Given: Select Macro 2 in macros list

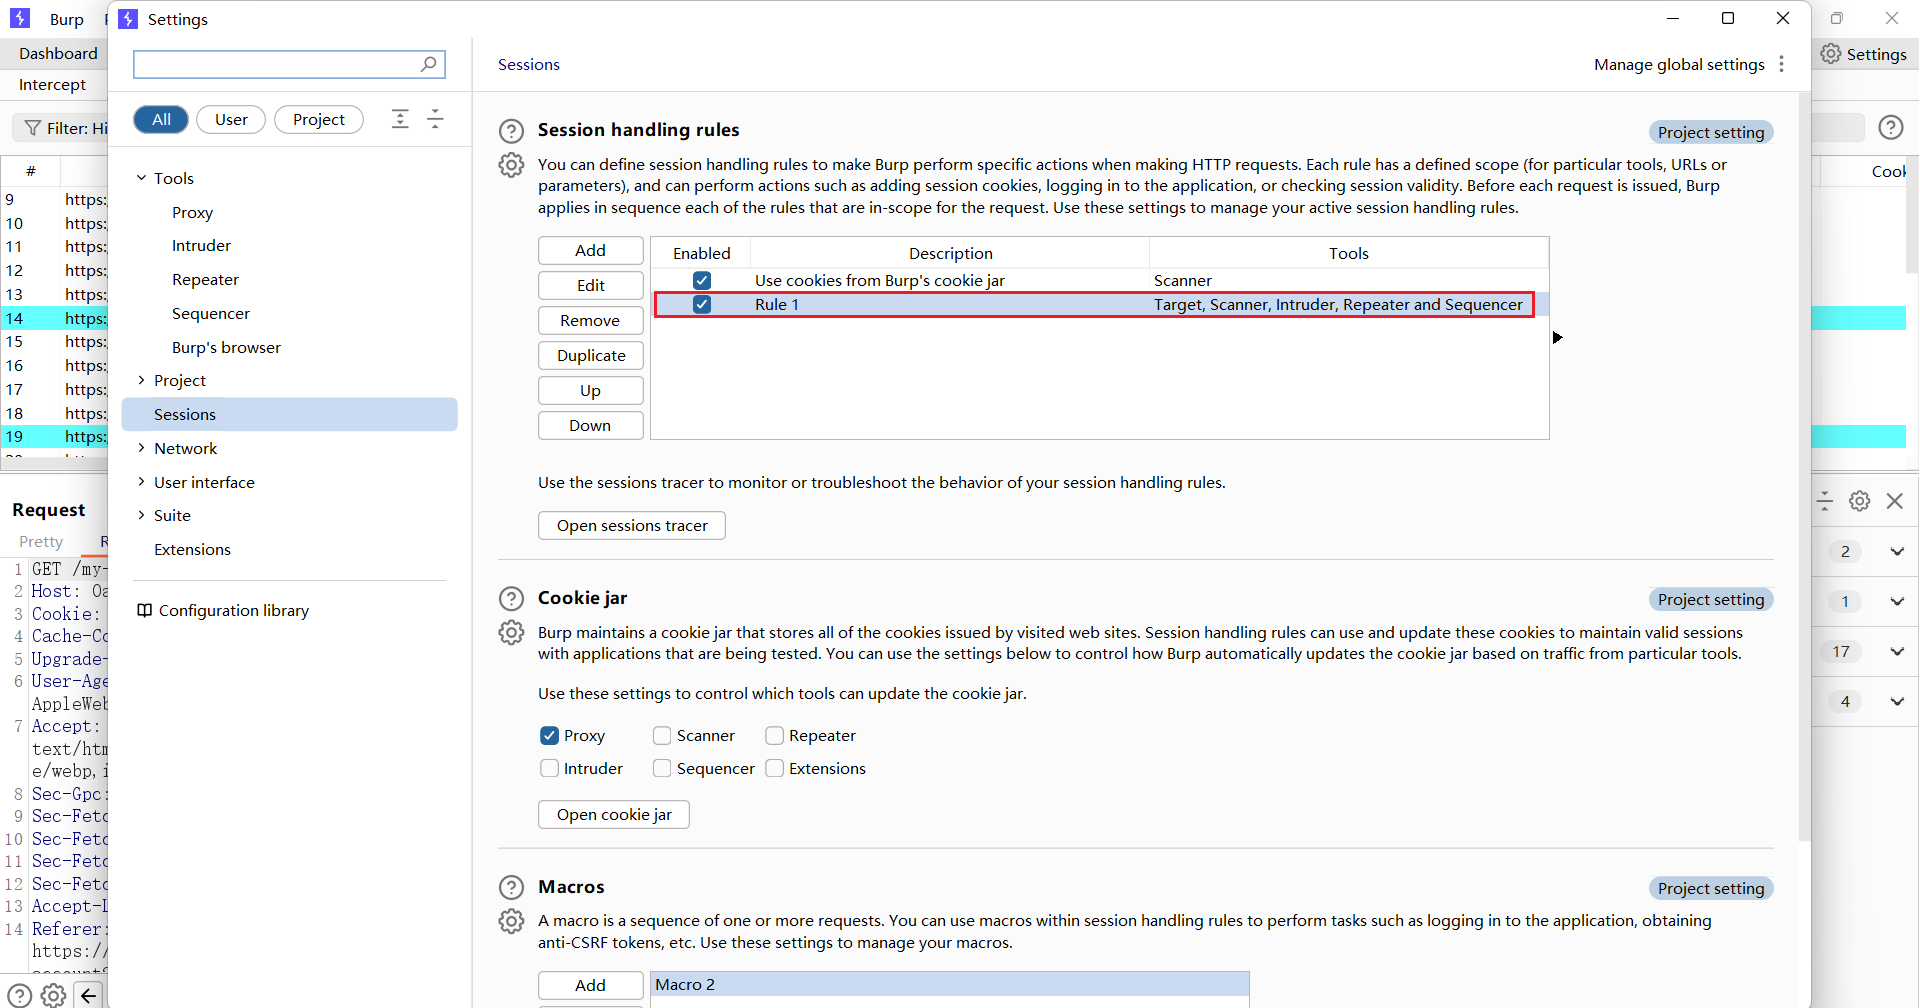Looking at the screenshot, I should tap(949, 985).
